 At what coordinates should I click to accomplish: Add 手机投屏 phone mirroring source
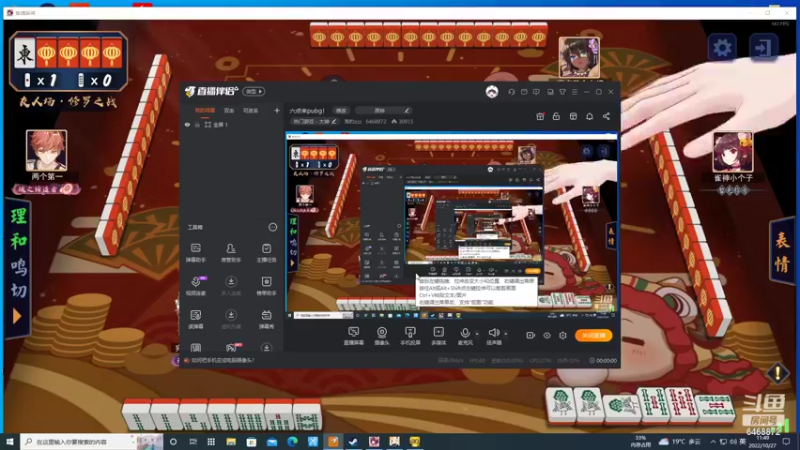click(410, 336)
